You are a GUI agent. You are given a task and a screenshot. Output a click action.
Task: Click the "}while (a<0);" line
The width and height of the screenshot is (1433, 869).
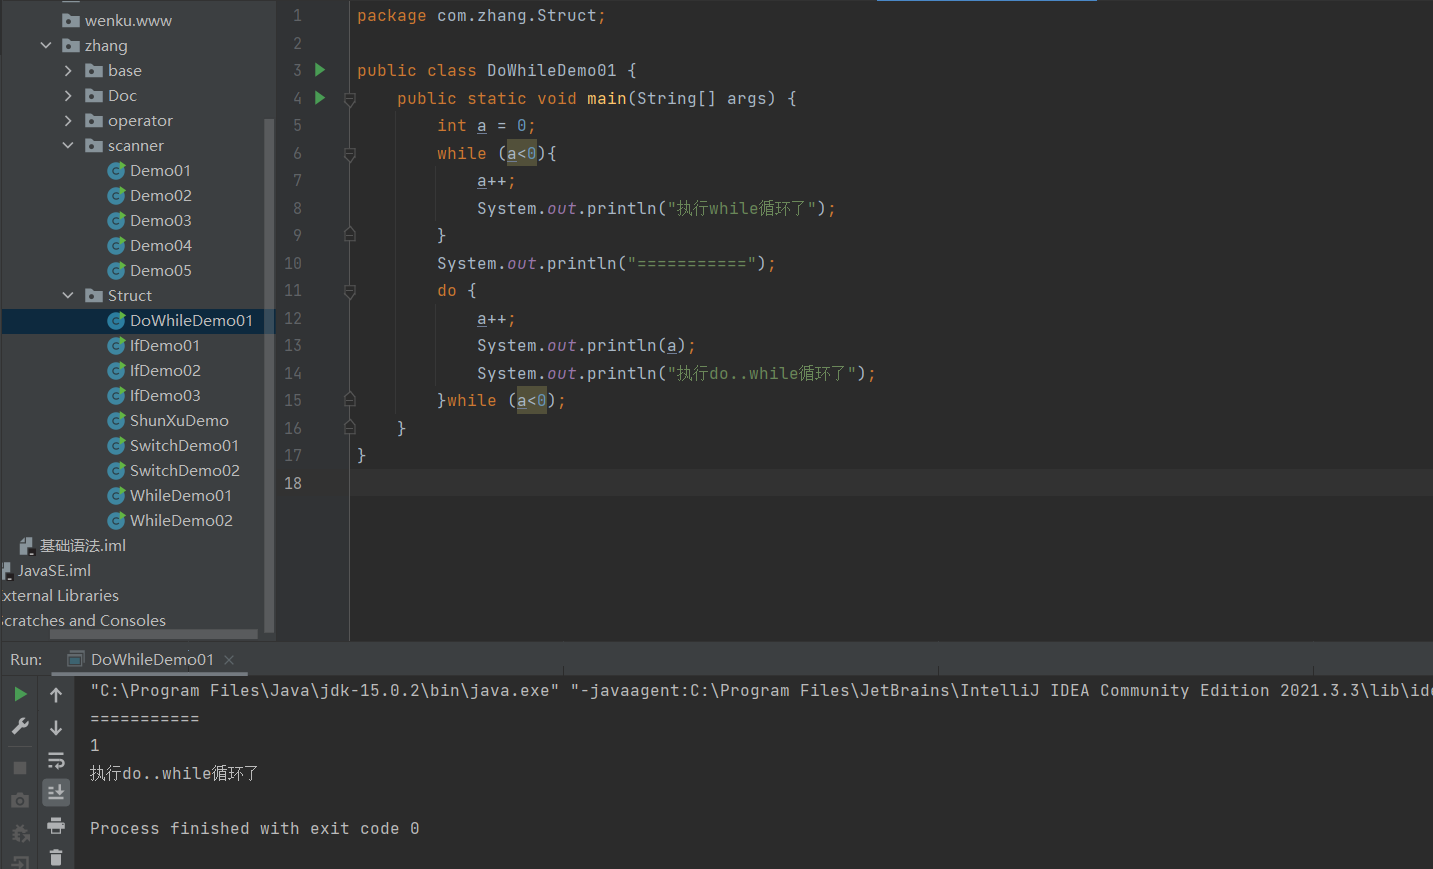[x=501, y=401]
